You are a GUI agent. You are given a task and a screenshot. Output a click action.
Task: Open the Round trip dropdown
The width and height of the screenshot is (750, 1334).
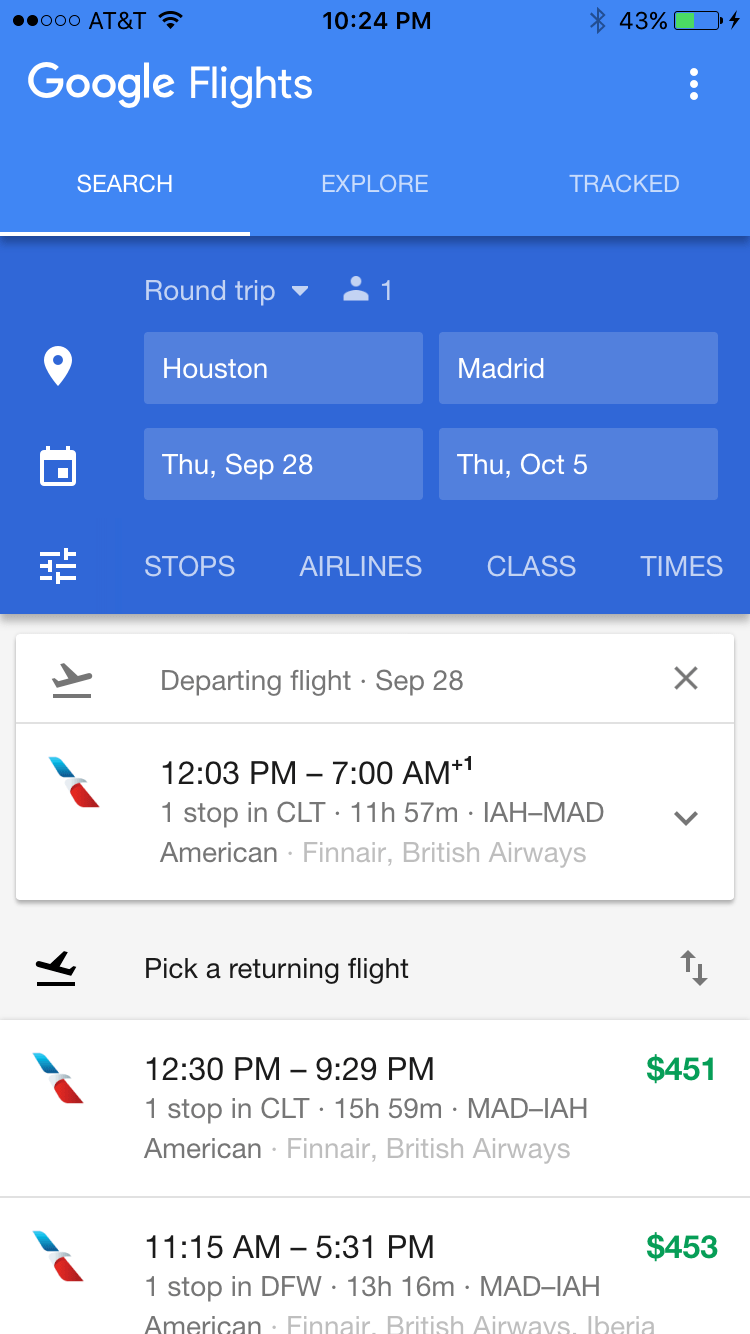tap(226, 291)
